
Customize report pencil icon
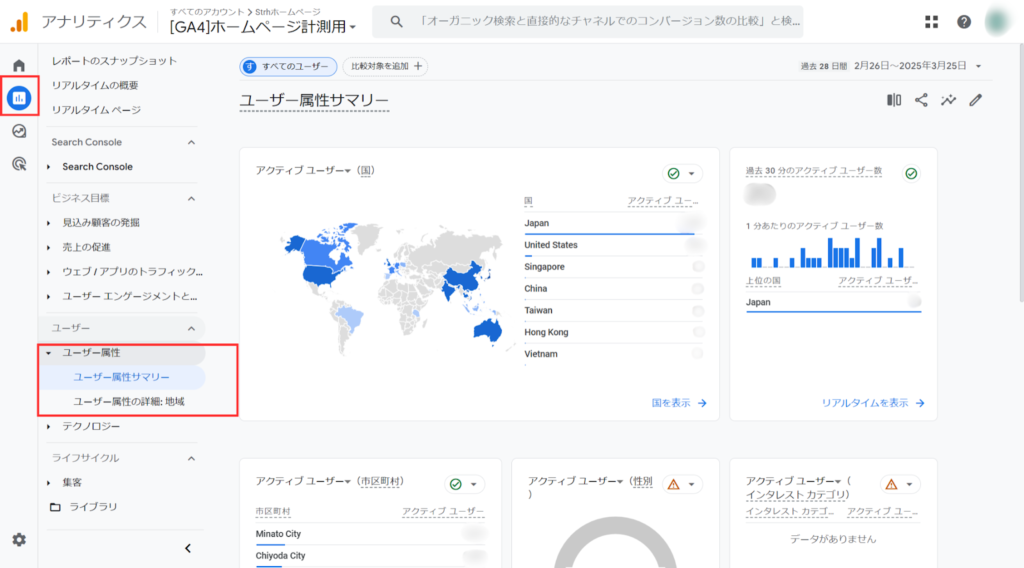point(976,100)
